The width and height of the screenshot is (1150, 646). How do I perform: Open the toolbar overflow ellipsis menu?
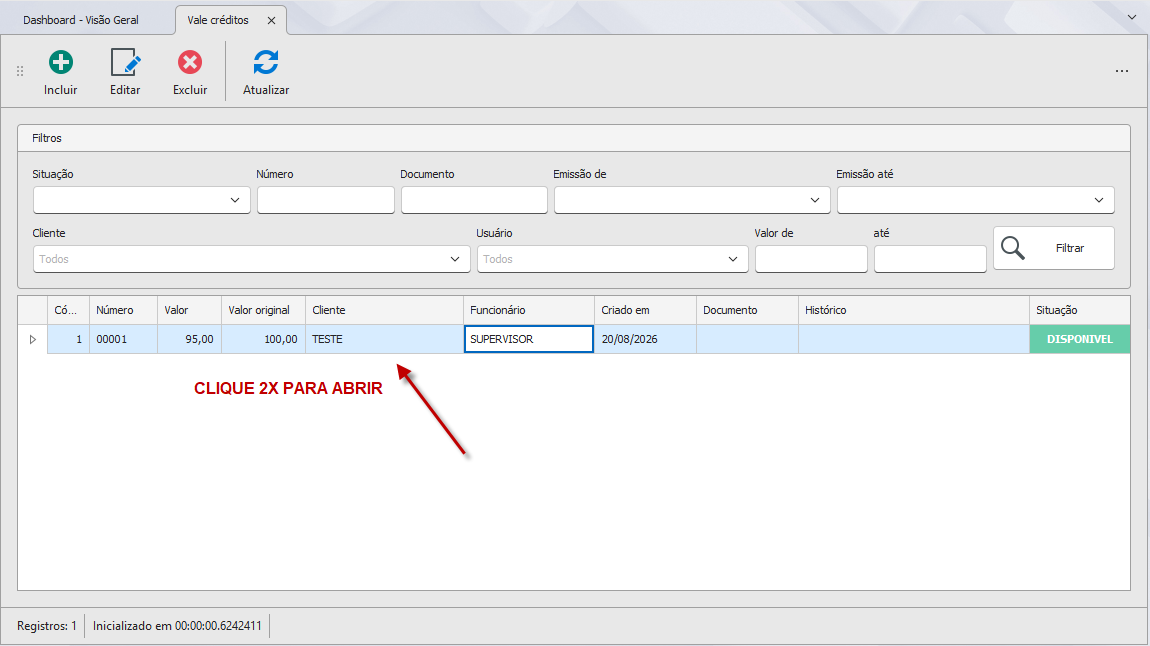pos(1121,71)
